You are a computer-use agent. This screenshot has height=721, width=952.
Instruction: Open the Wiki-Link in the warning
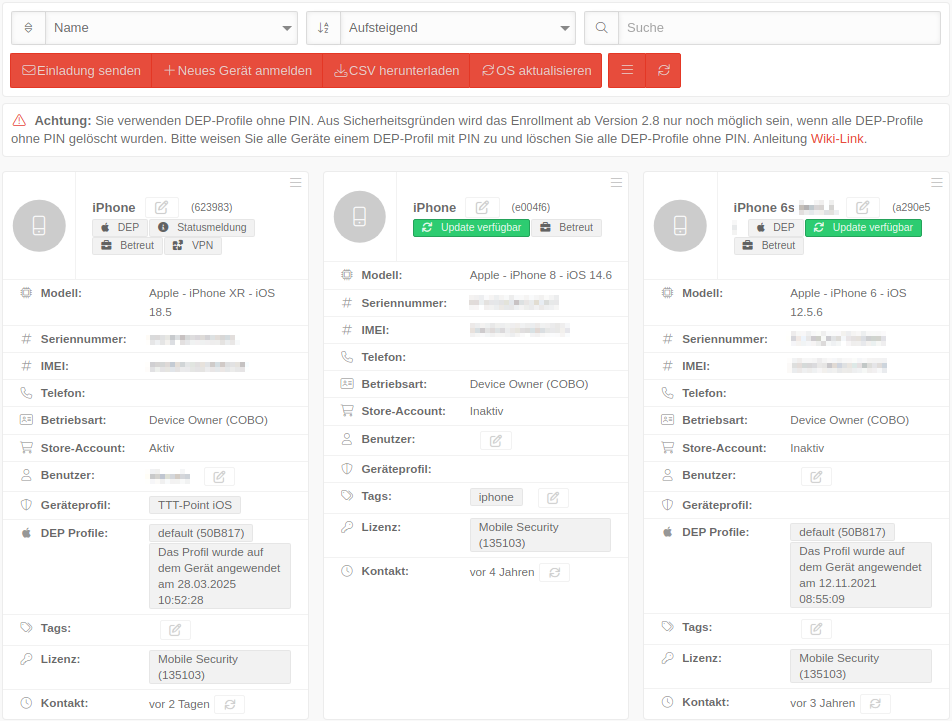[x=837, y=139]
